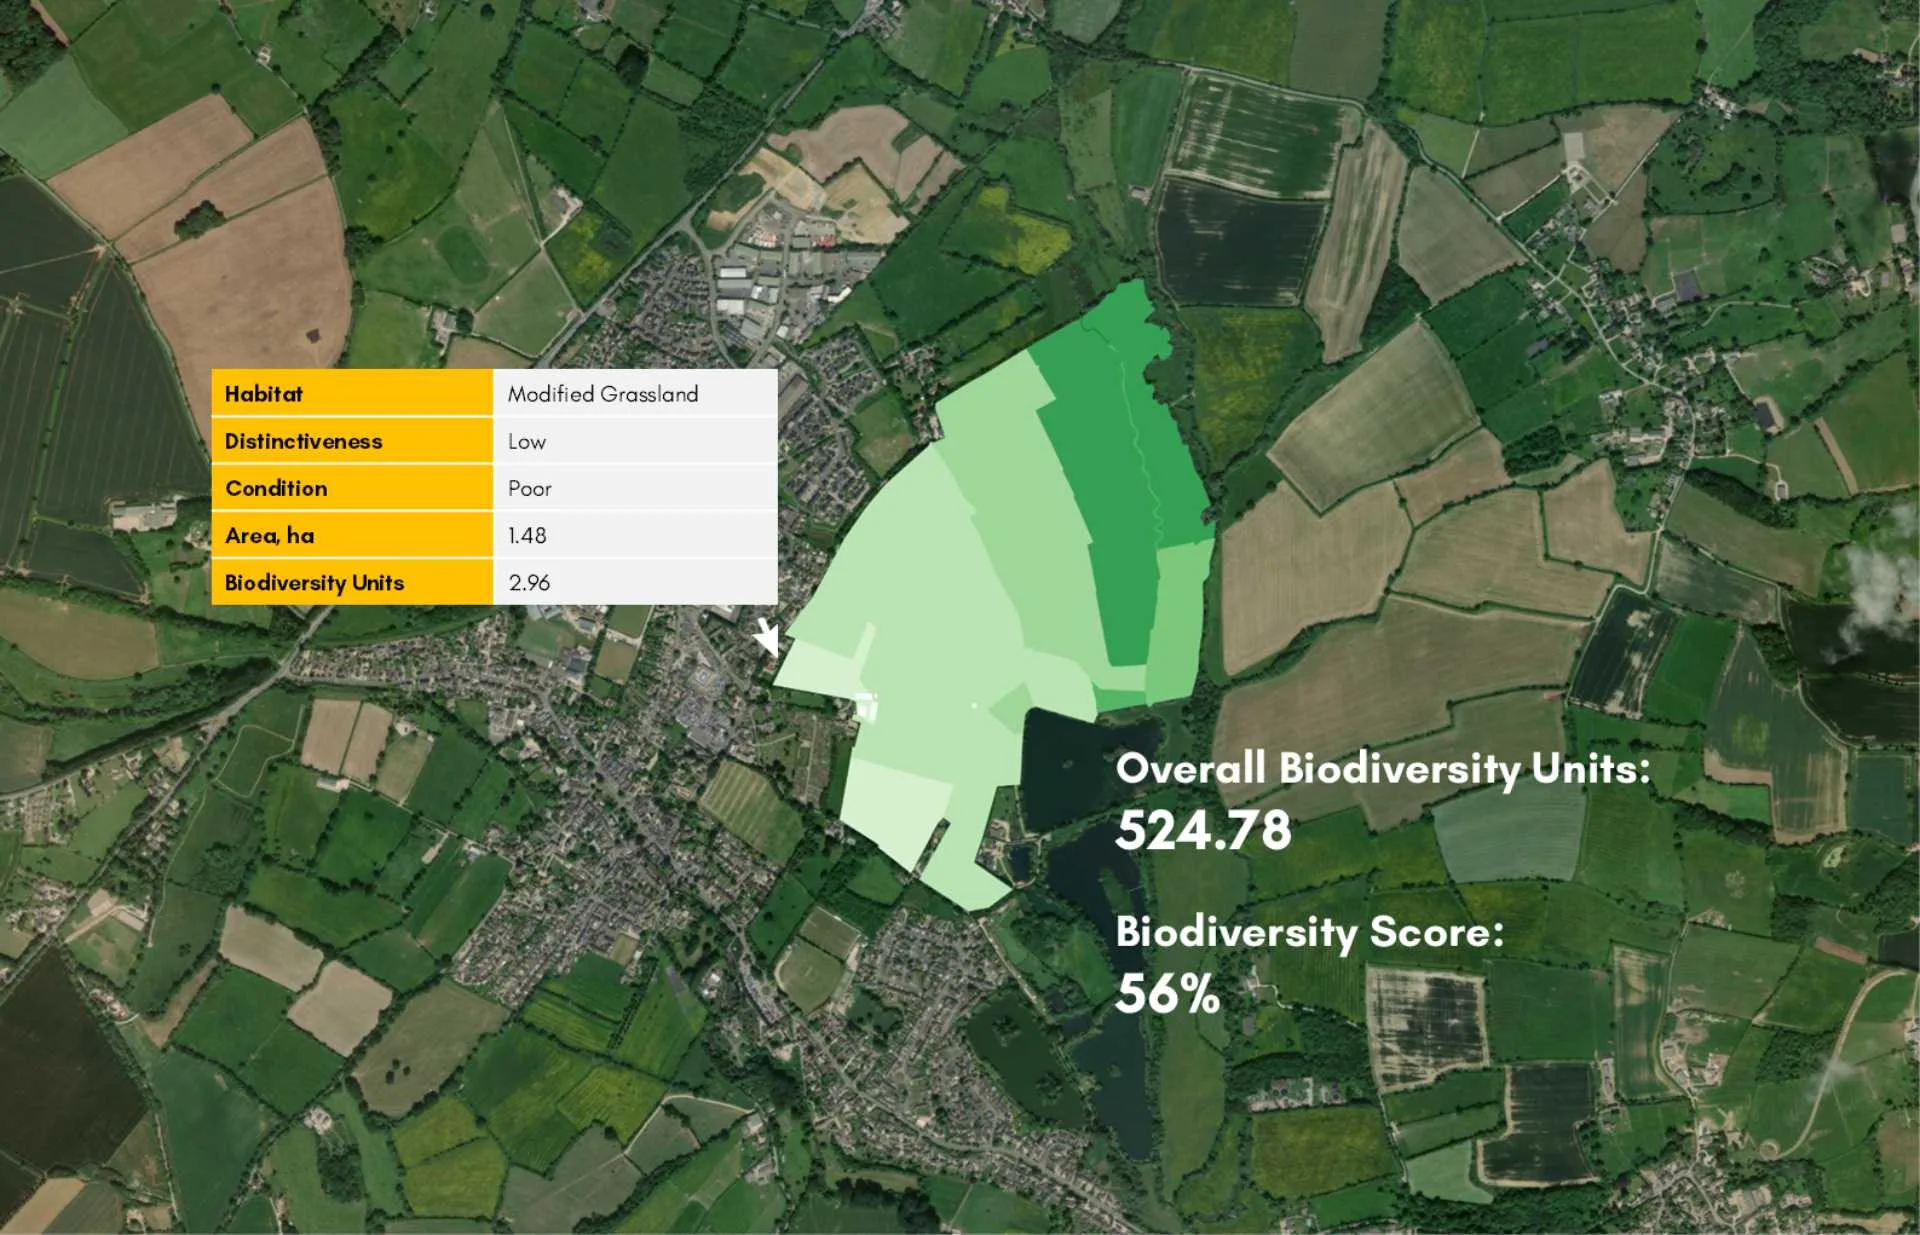1920x1235 pixels.
Task: Select the 56% score figure
Action: 1168,994
